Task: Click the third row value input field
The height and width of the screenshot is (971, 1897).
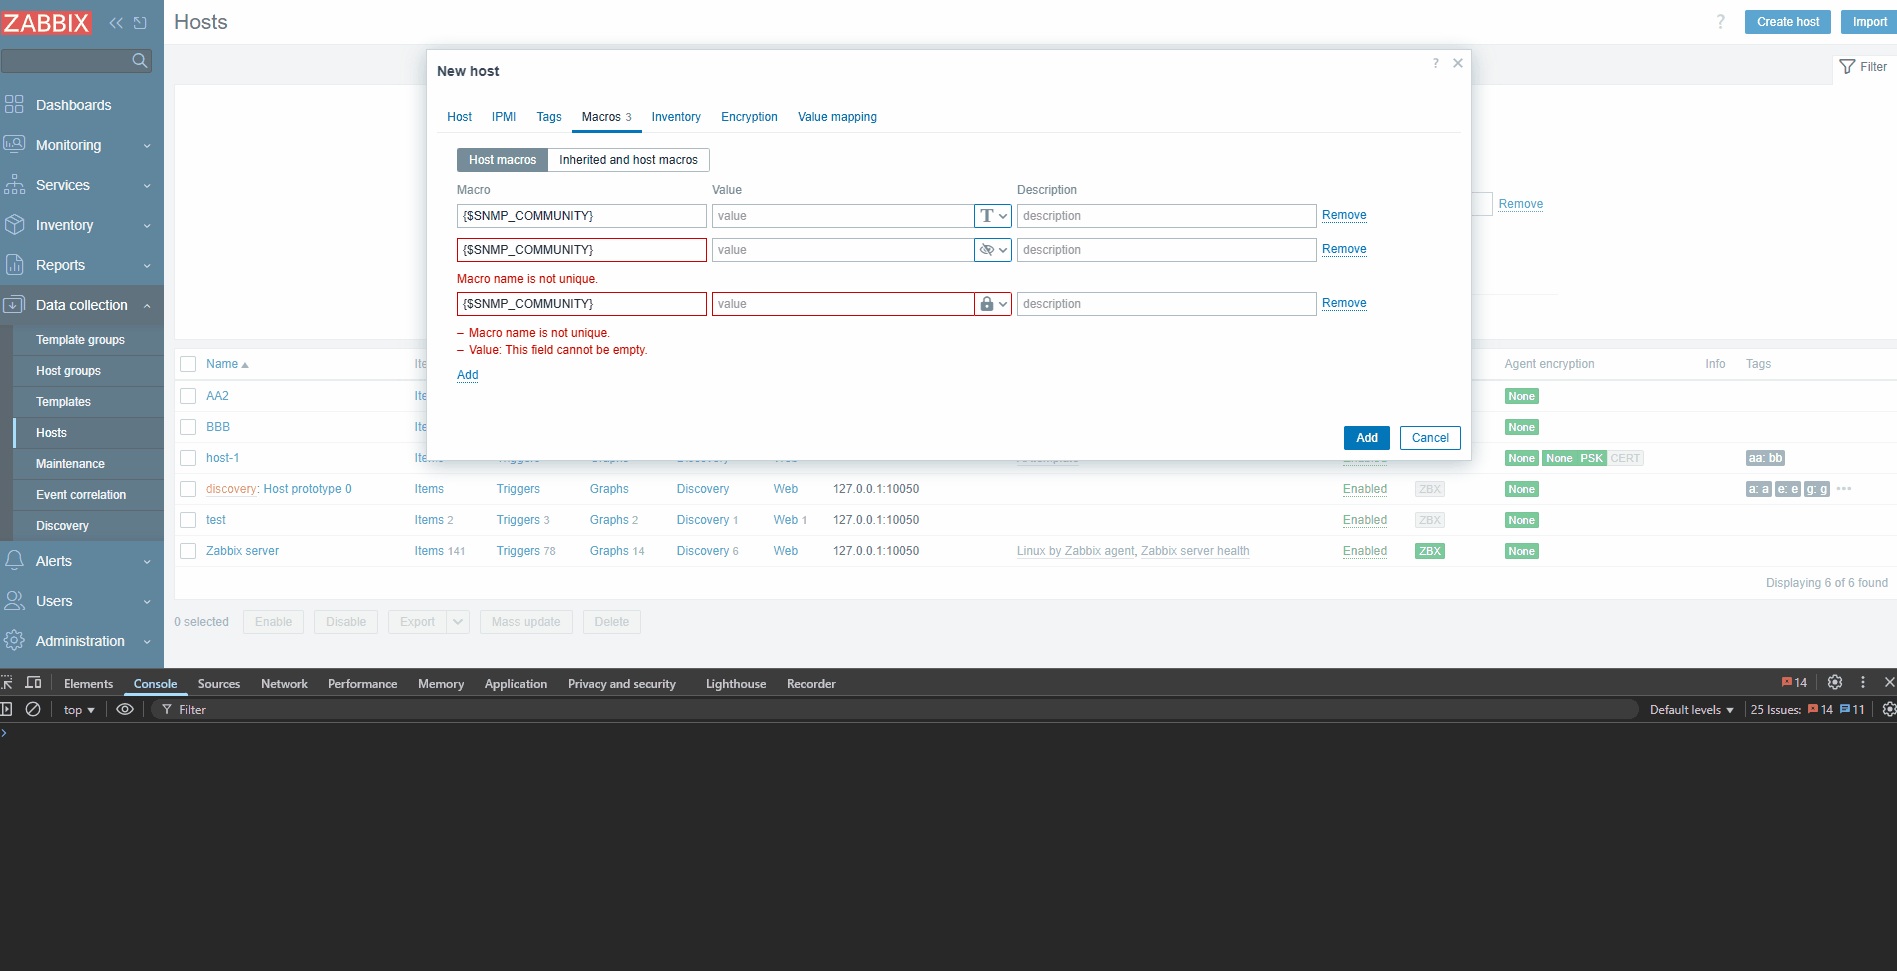Action: pyautogui.click(x=843, y=304)
